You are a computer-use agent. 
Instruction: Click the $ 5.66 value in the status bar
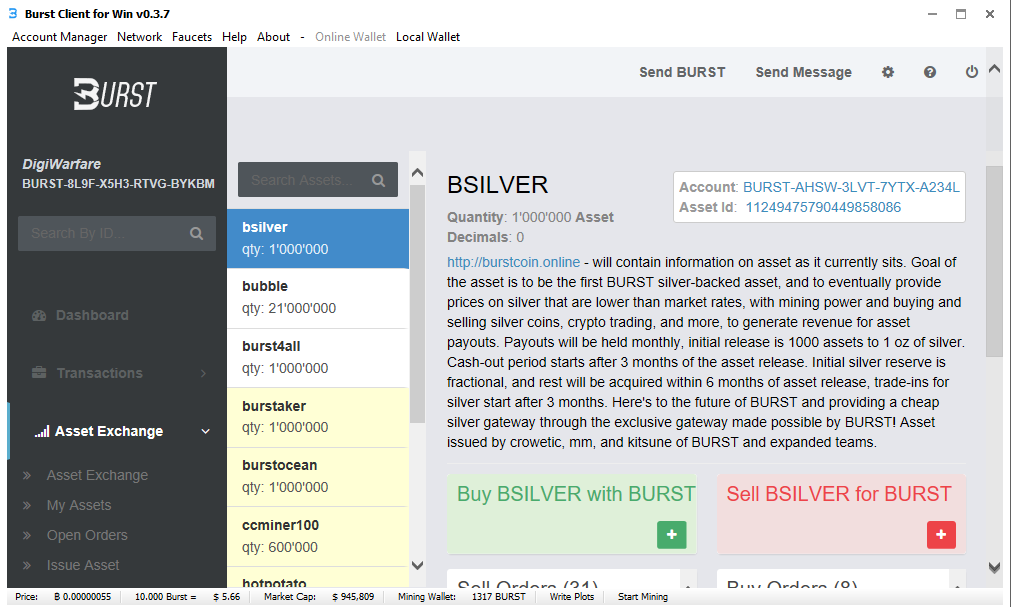(x=227, y=597)
